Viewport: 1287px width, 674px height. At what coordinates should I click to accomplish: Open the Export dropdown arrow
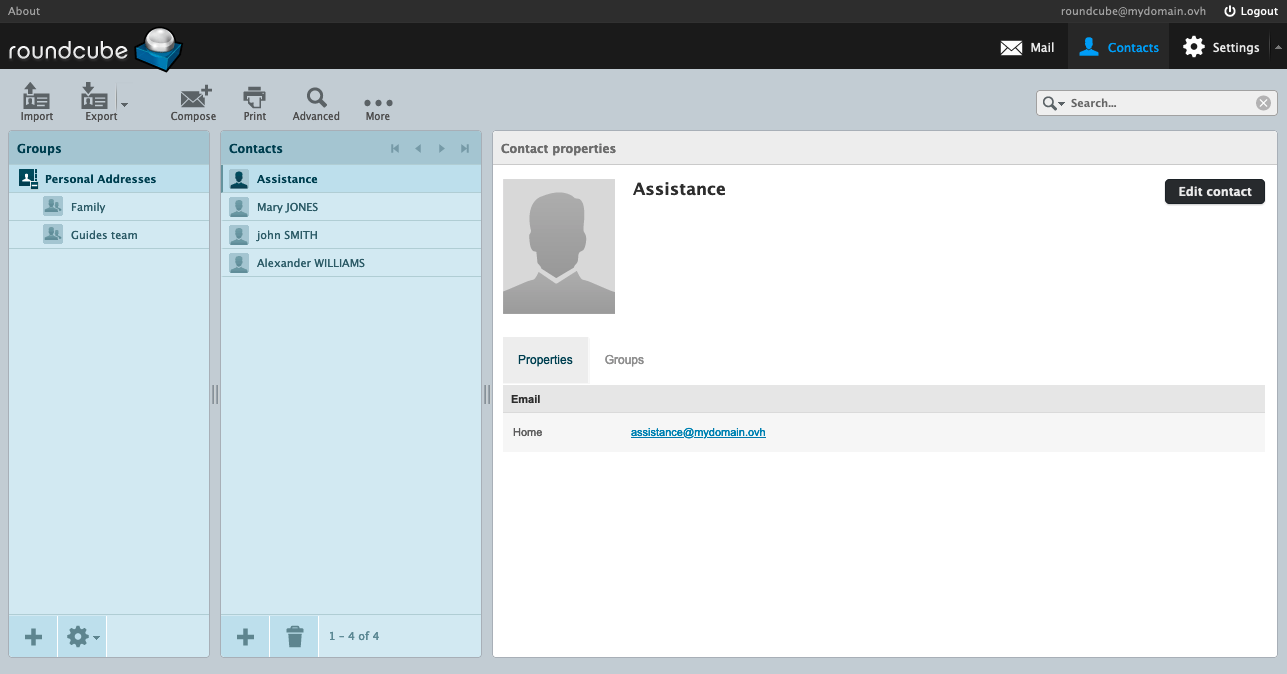pos(124,104)
